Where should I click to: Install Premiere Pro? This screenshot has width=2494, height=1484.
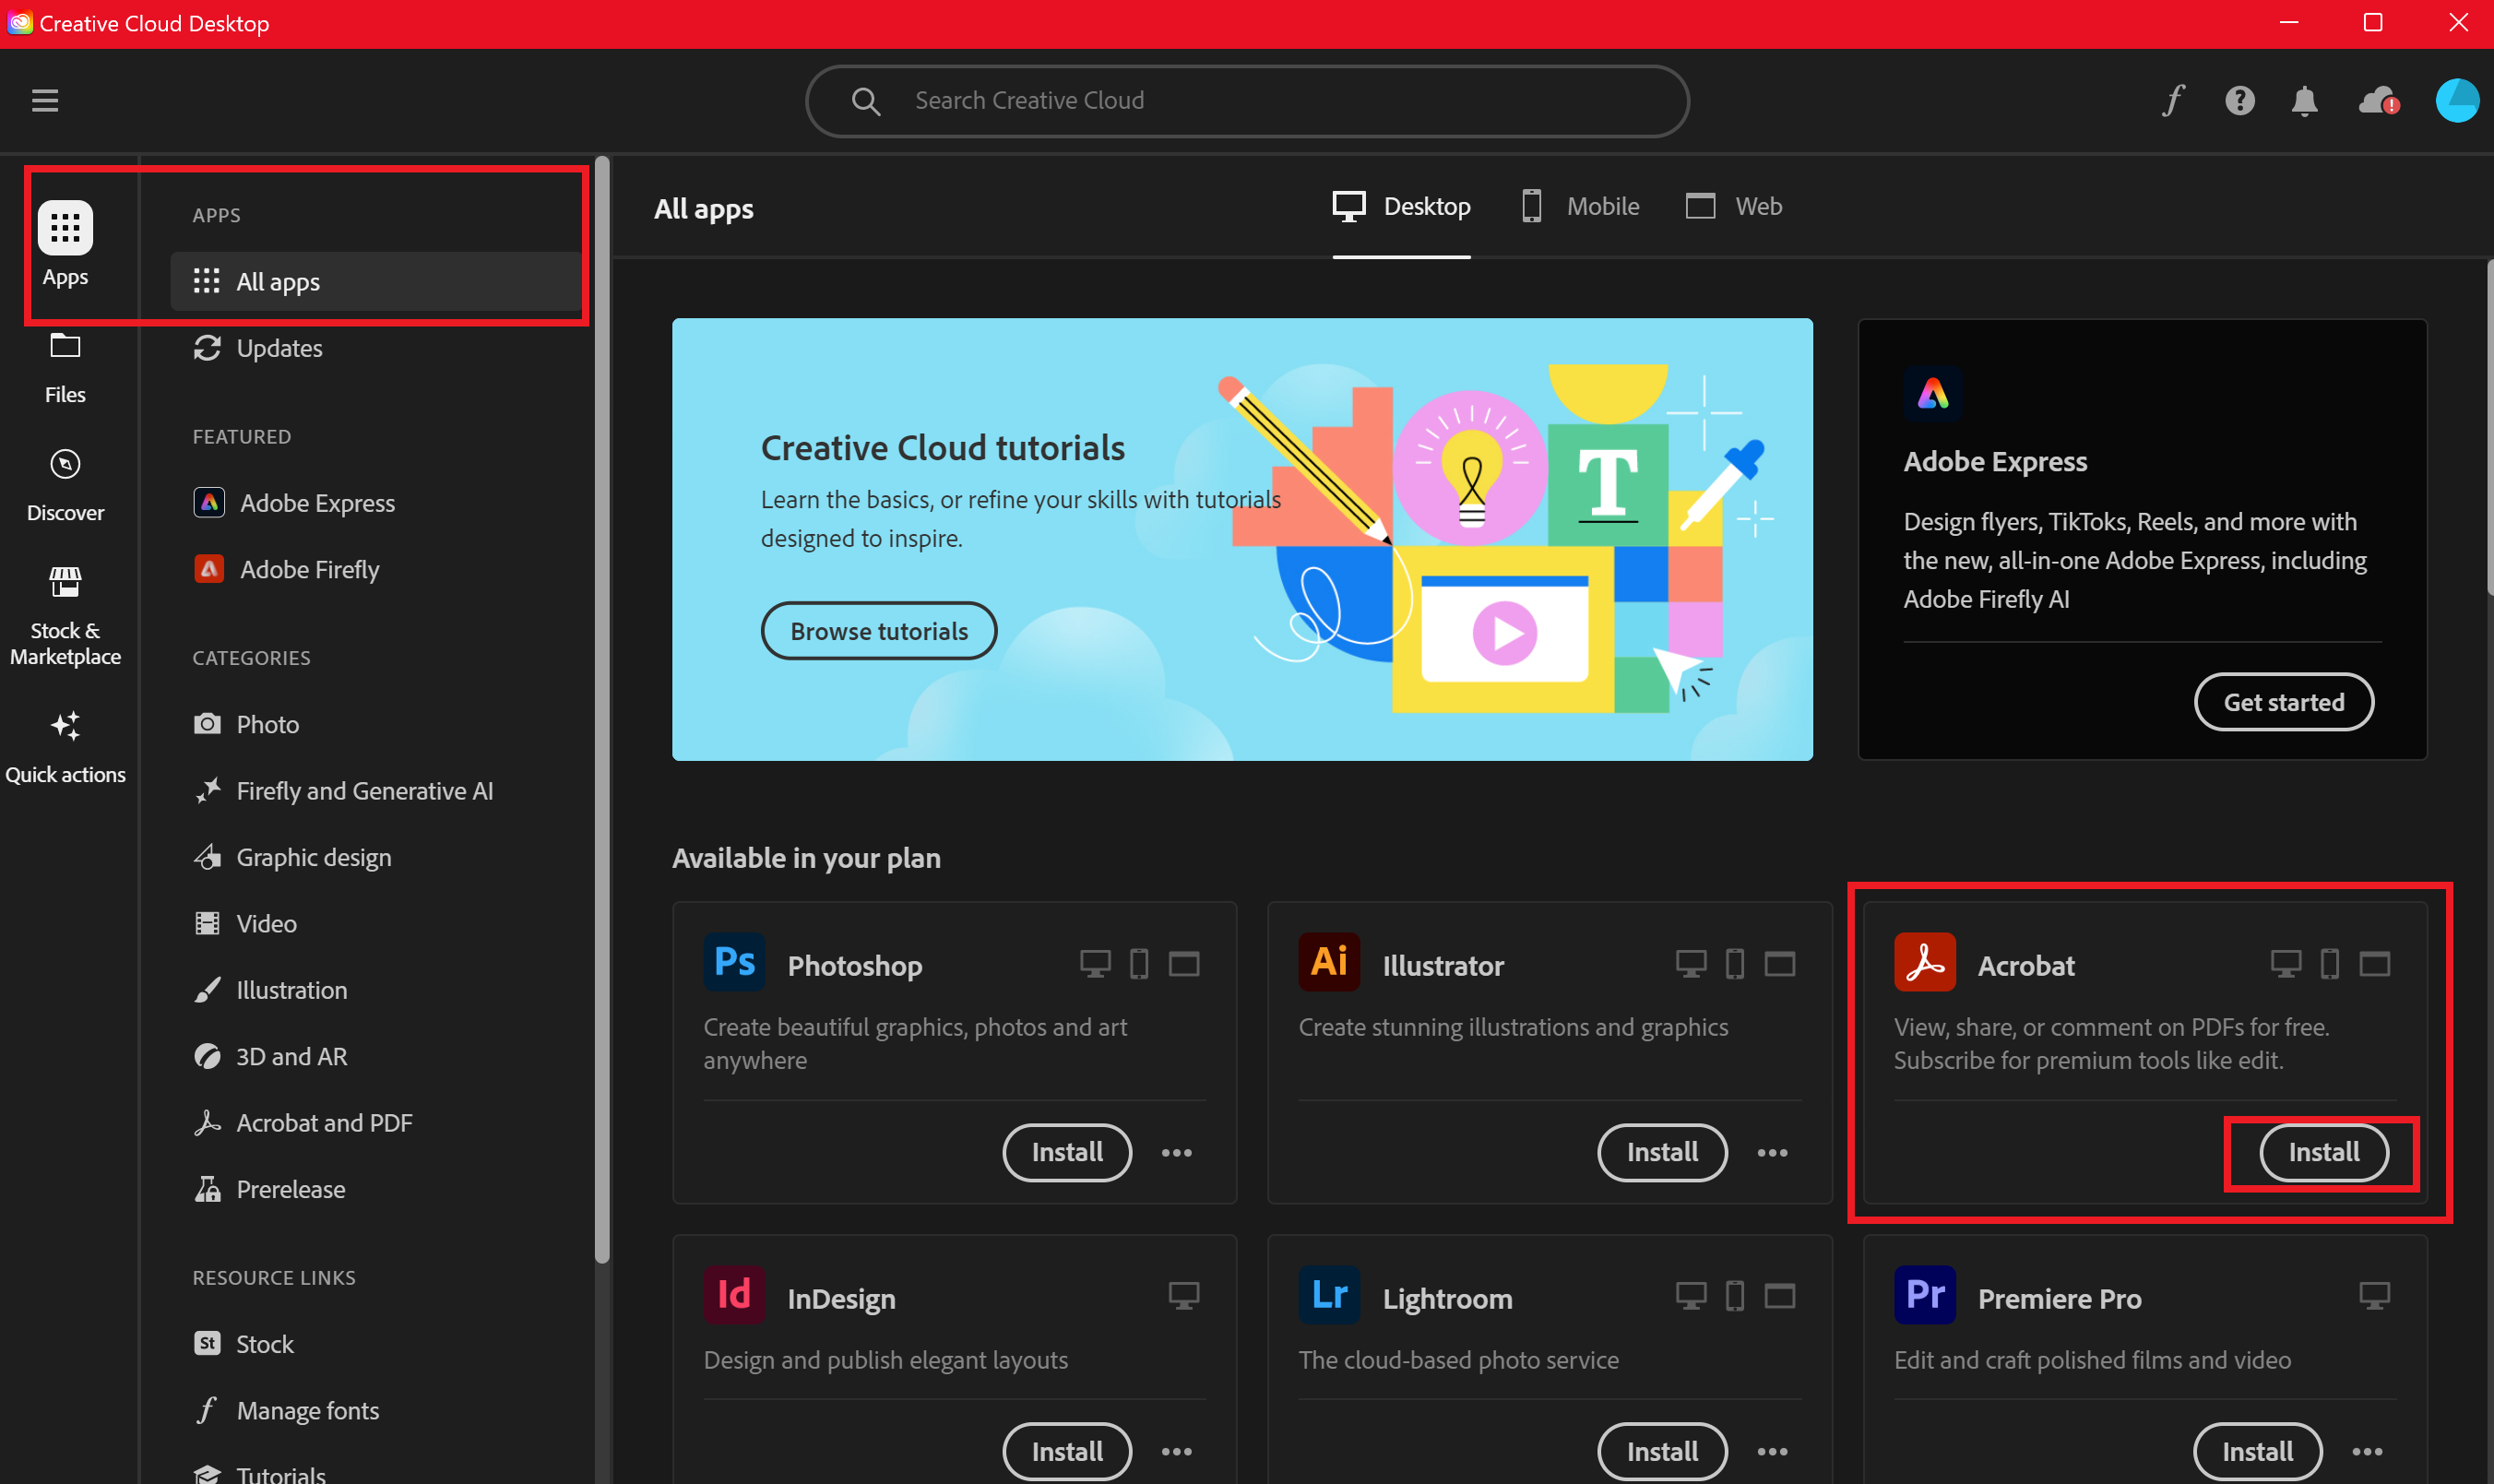pos(2257,1451)
